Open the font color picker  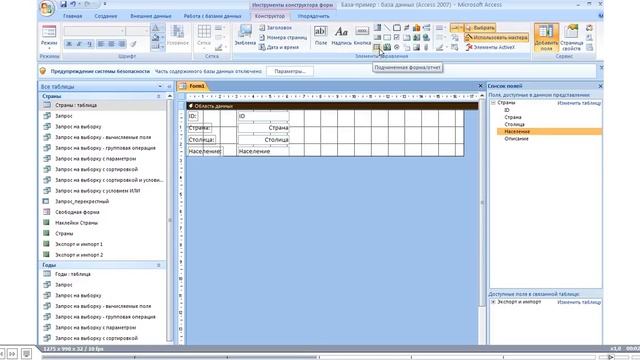tap(158, 28)
